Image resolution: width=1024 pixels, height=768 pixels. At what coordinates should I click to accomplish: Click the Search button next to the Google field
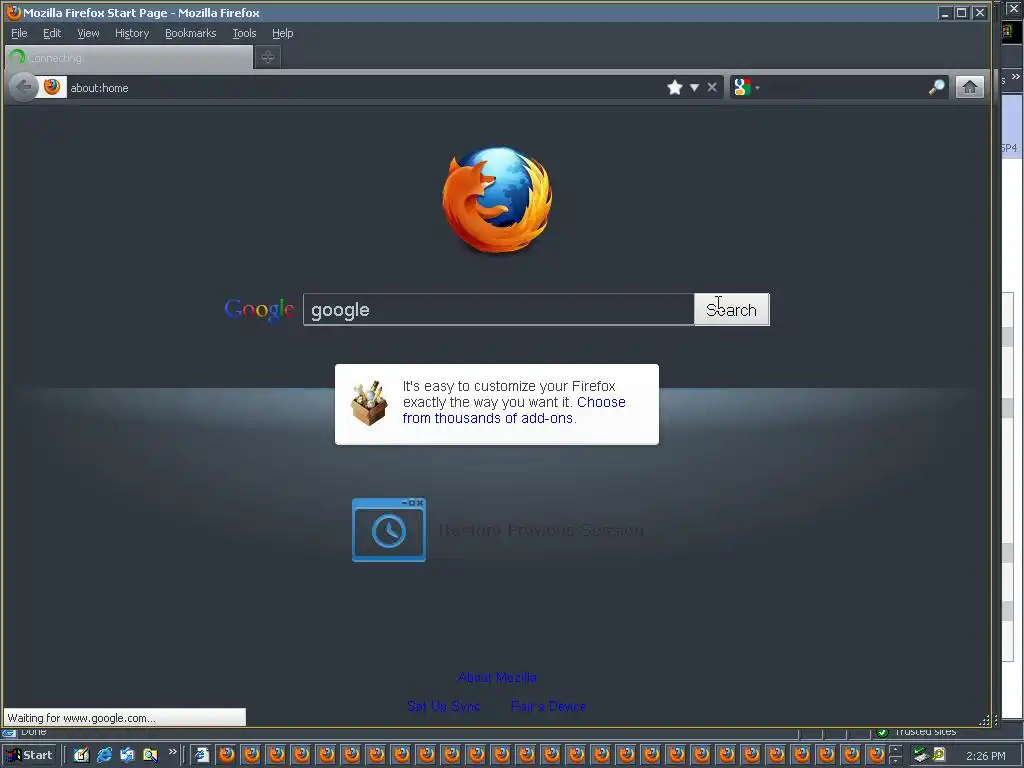click(x=731, y=310)
